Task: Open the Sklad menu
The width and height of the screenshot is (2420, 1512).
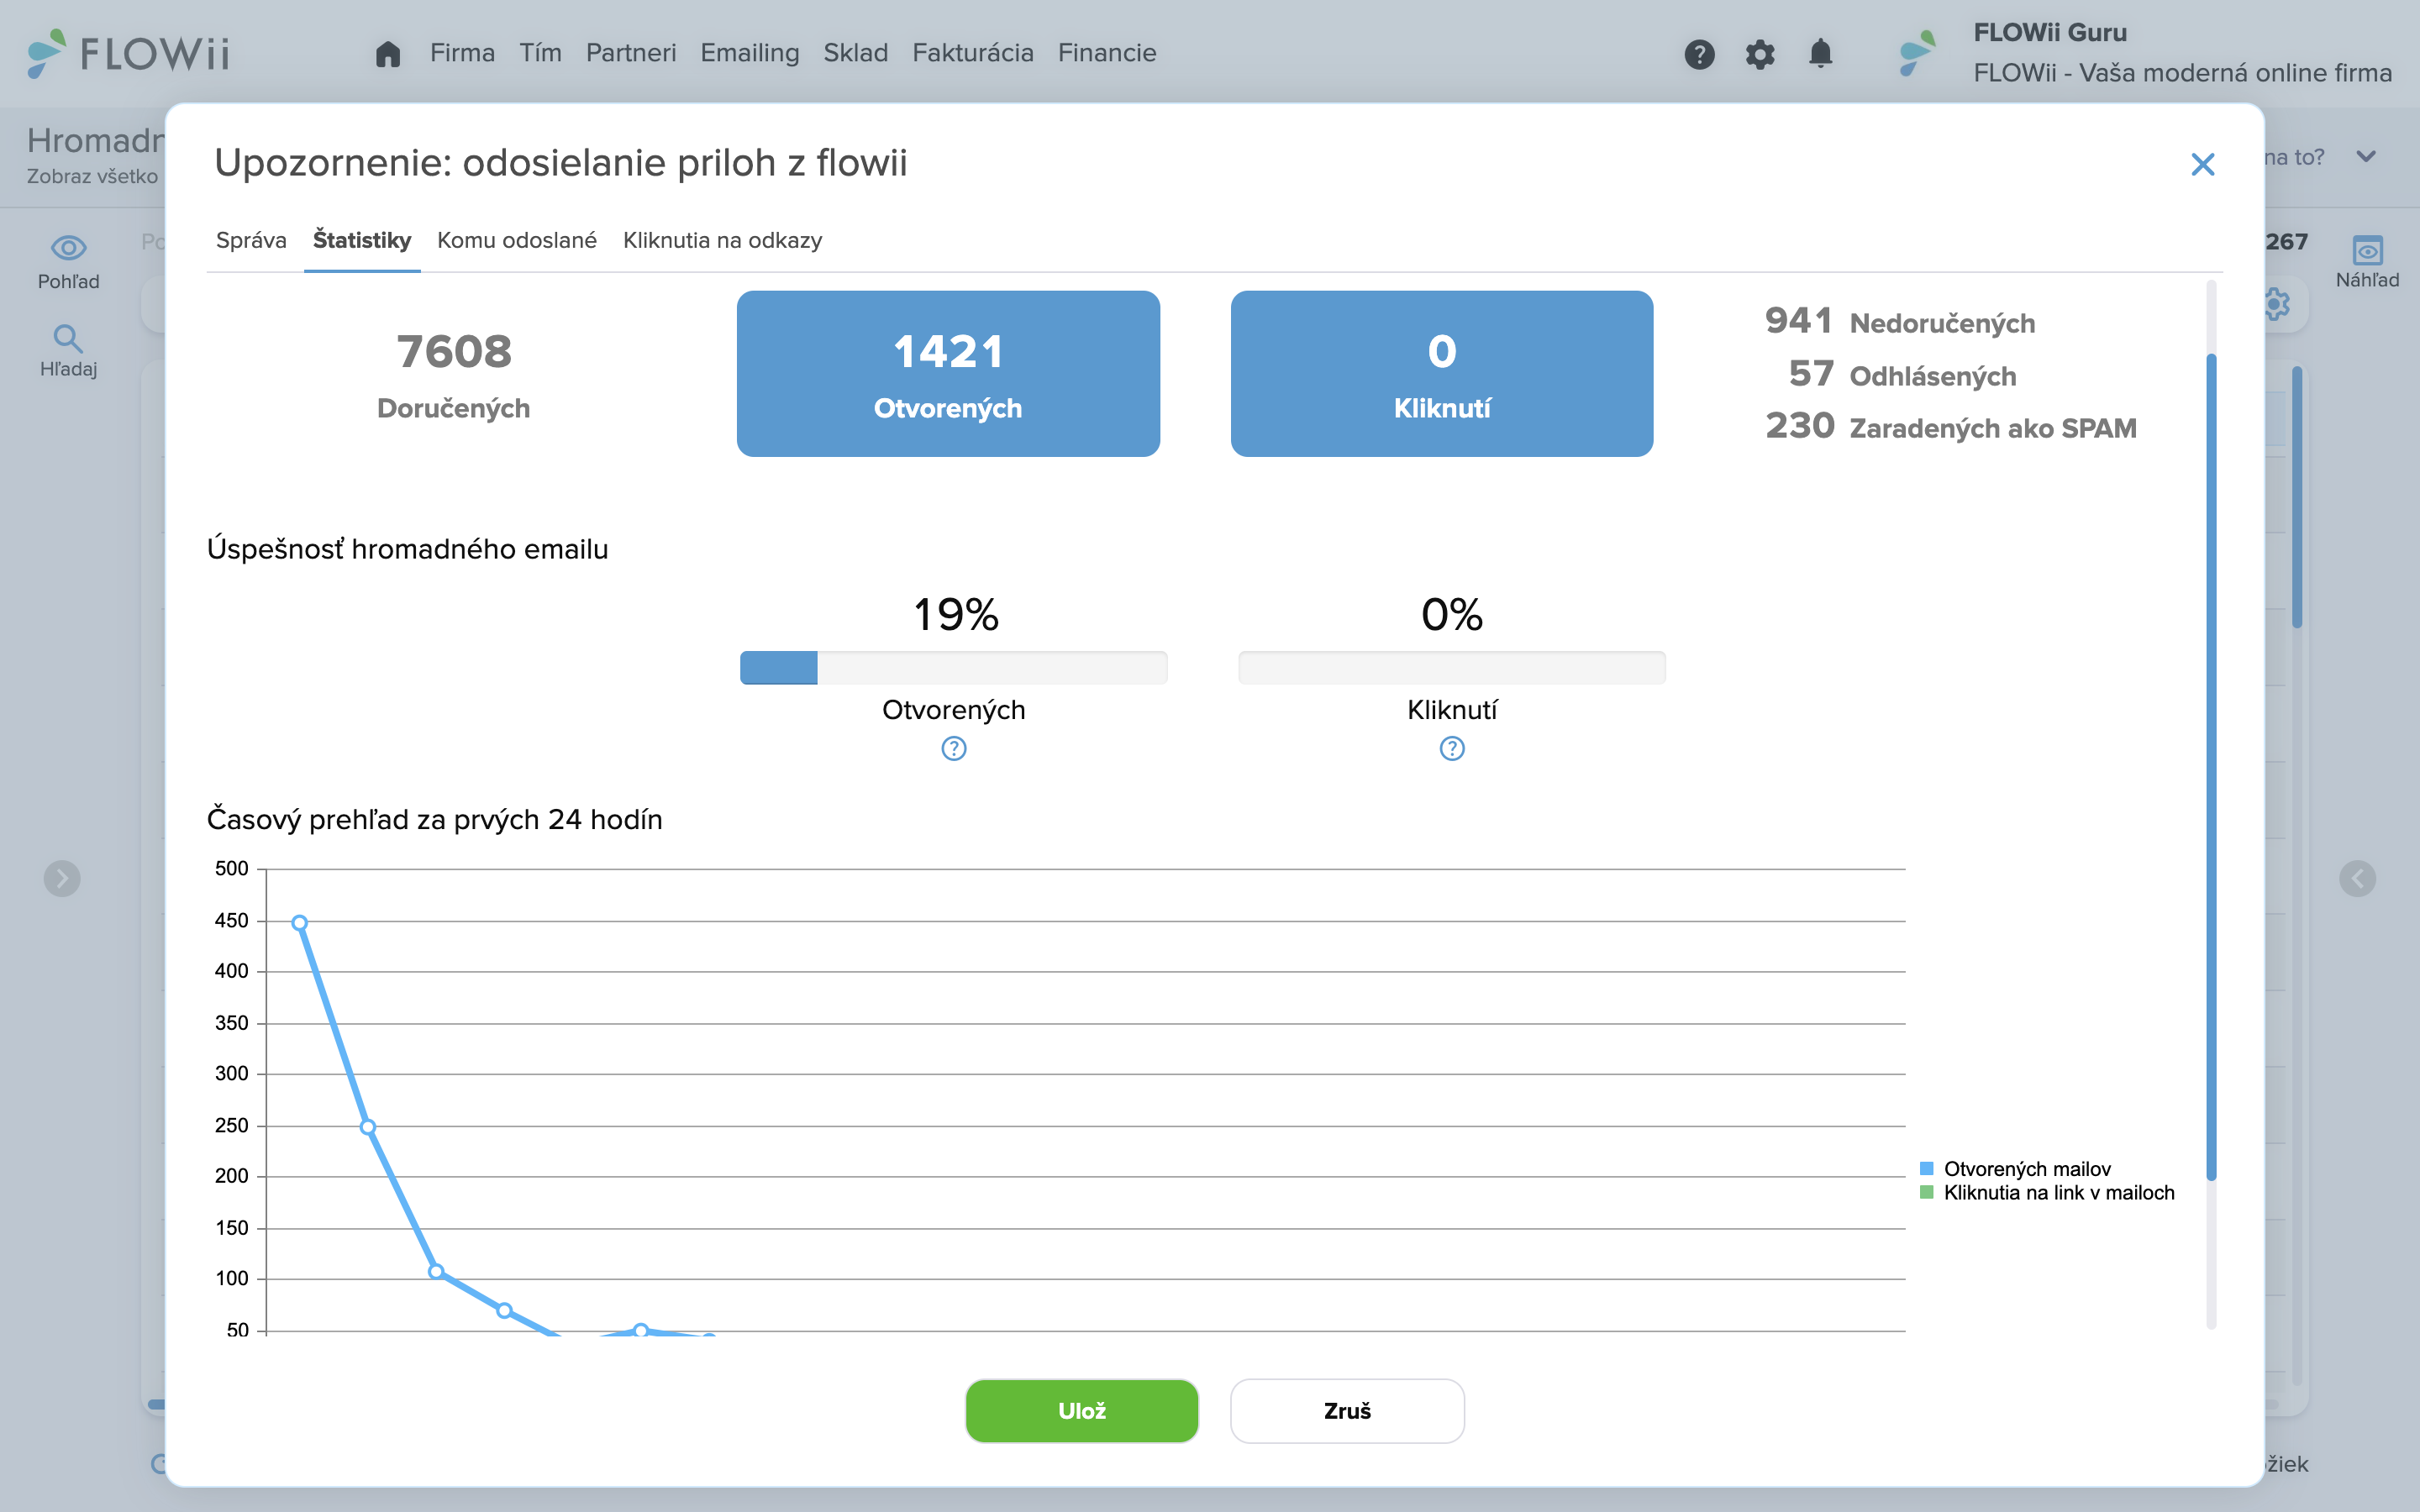Action: (x=856, y=53)
